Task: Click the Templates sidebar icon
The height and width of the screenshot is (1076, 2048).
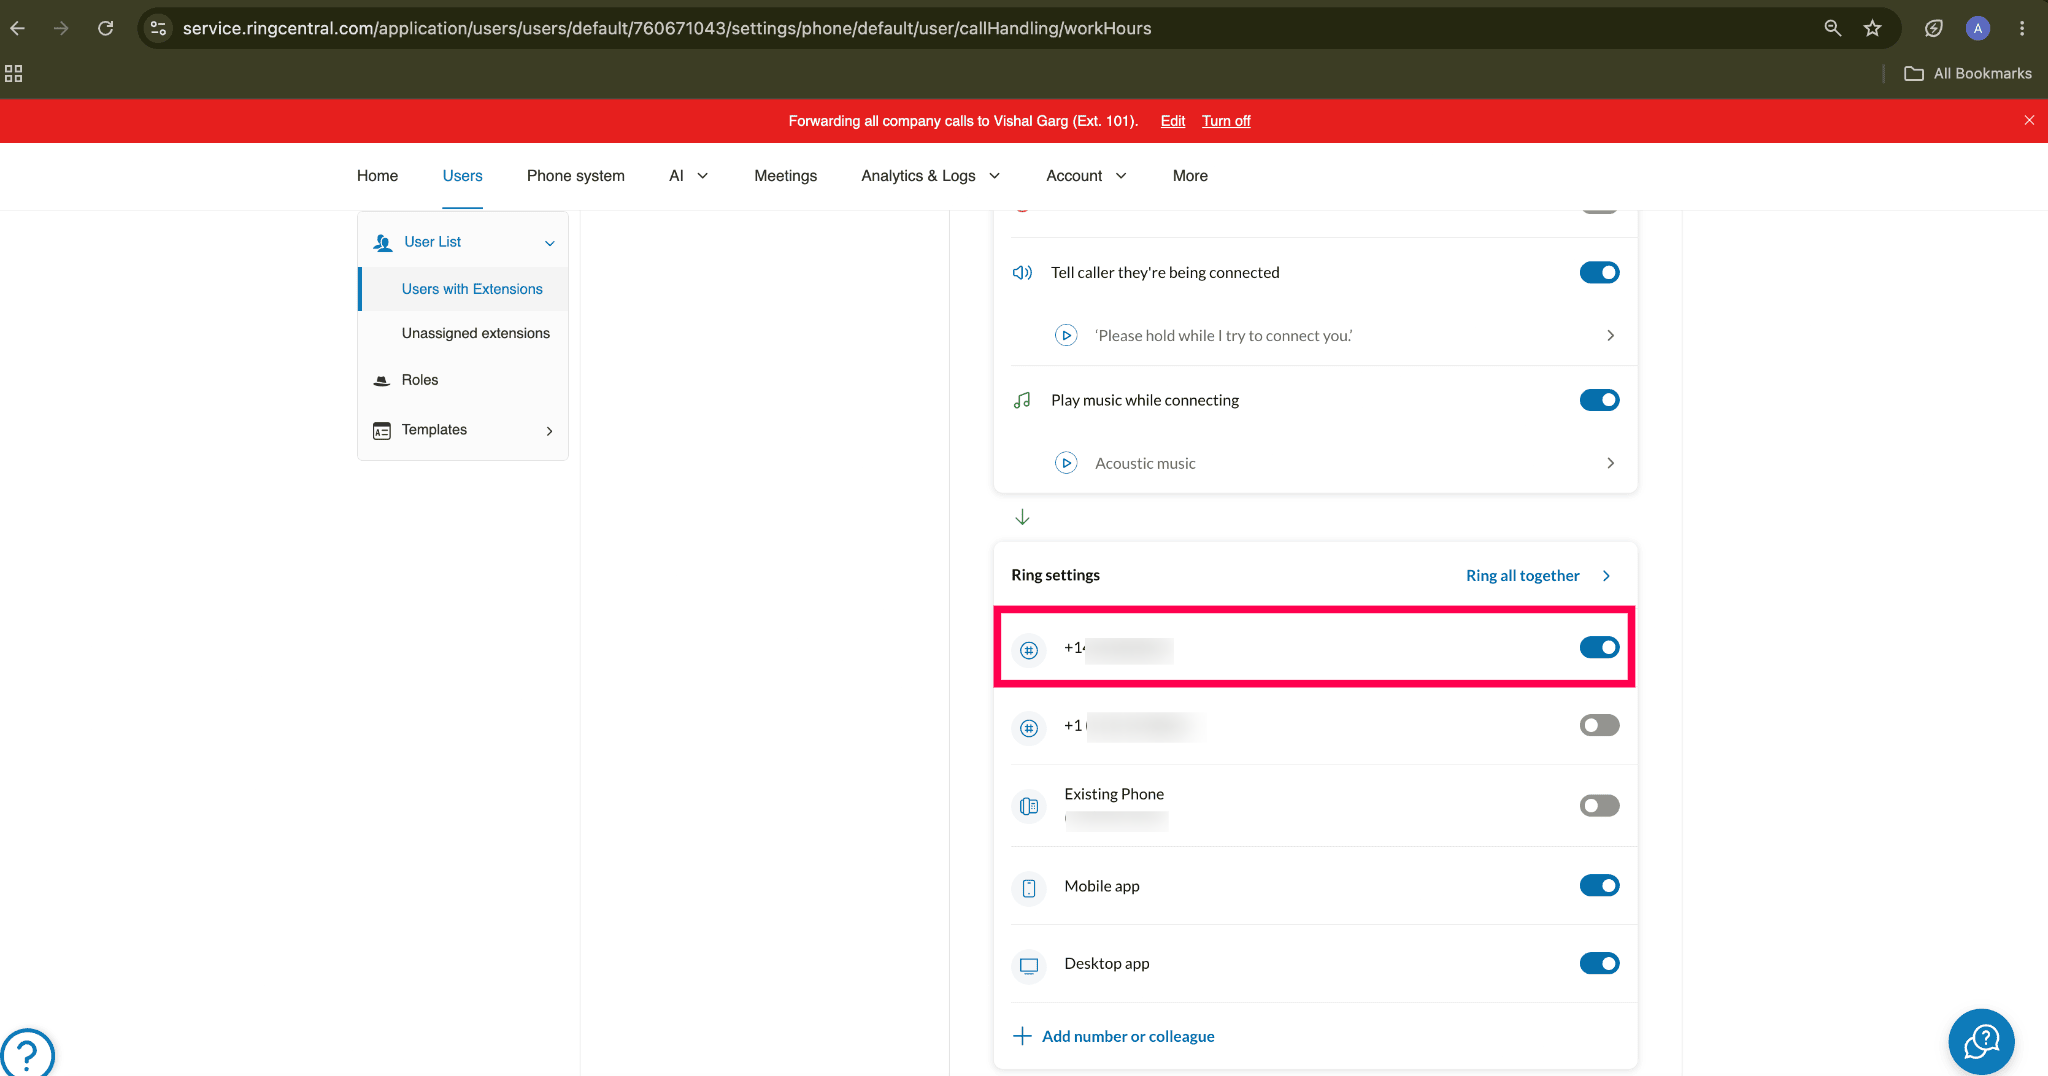Action: tap(381, 431)
